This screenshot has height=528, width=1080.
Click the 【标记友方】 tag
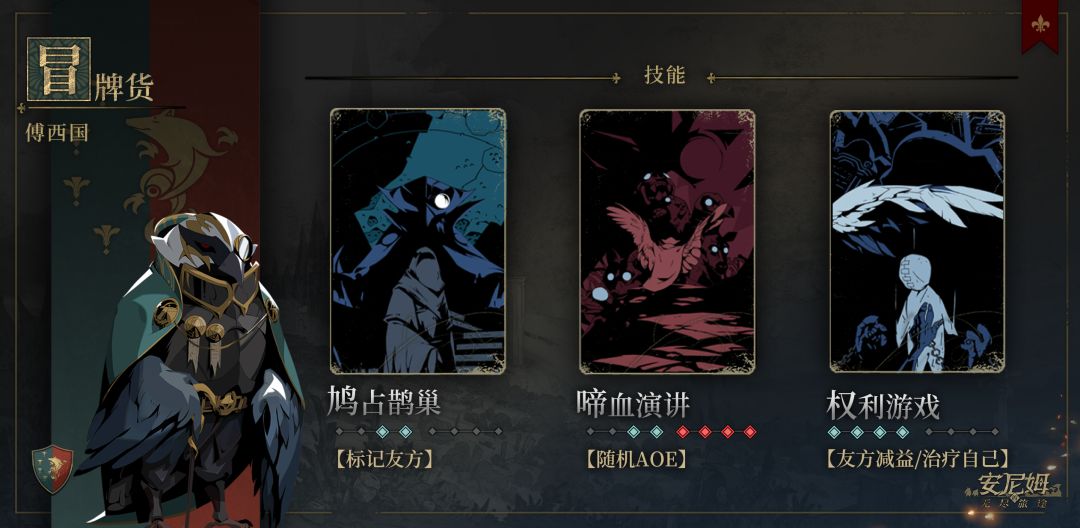pos(384,459)
